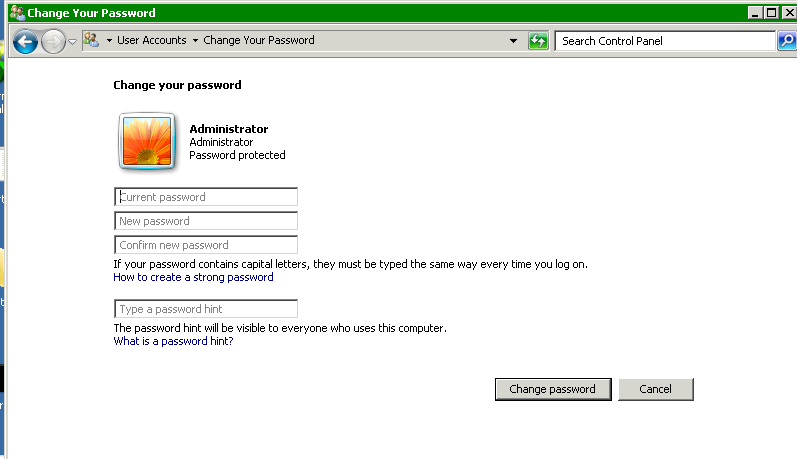
Task: Click the User Accounts icon in address bar
Action: (91, 40)
